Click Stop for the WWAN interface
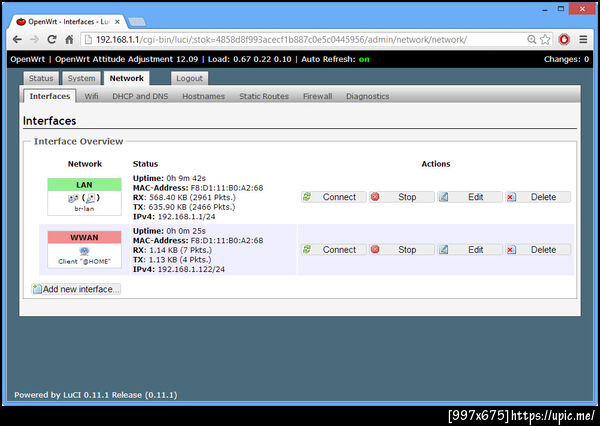Viewport: 600px width, 426px height. click(x=402, y=250)
